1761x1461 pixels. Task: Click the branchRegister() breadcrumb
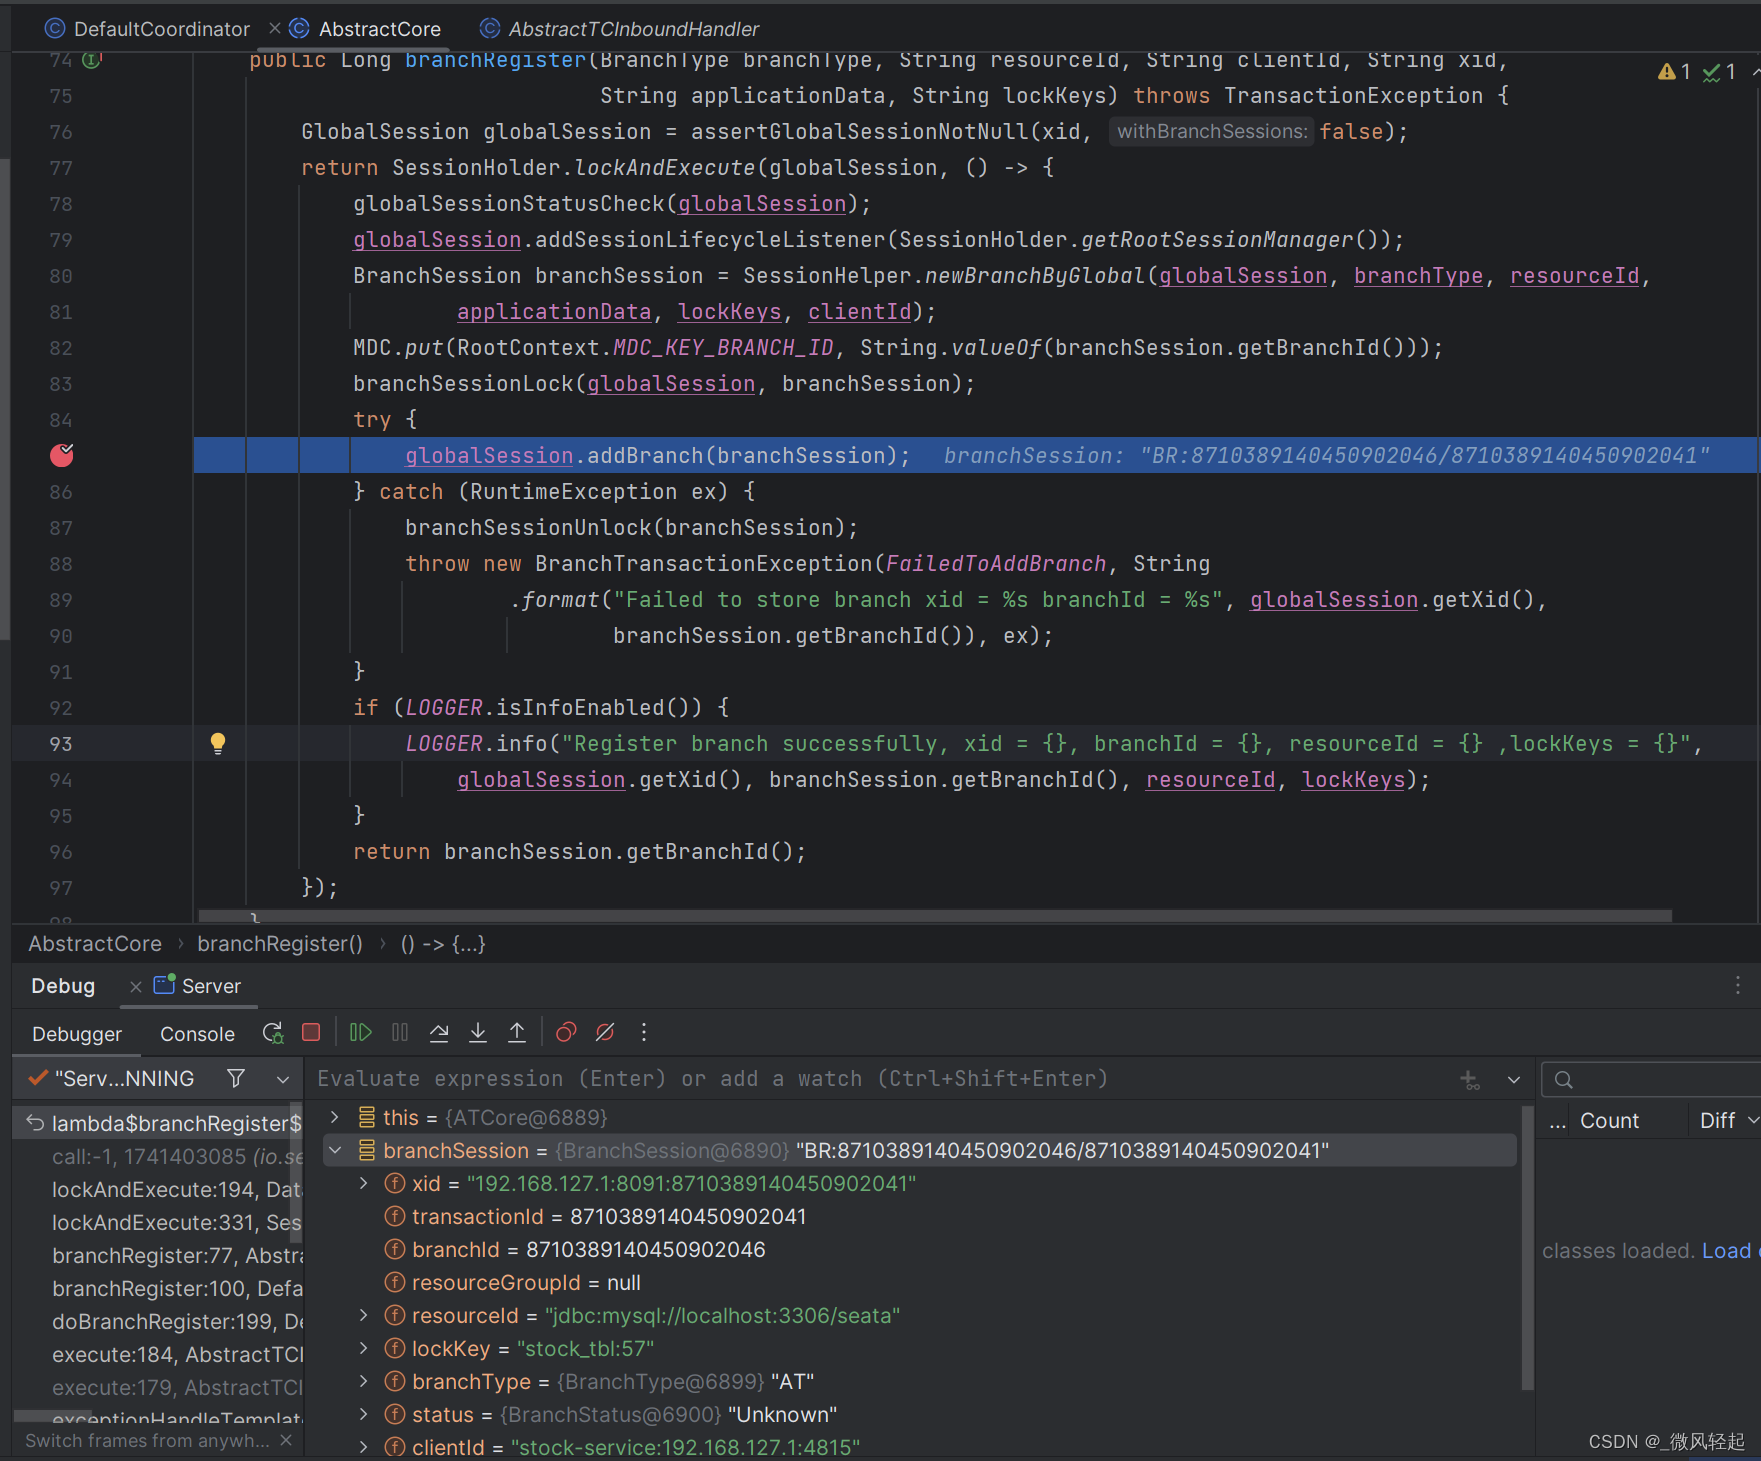[280, 944]
